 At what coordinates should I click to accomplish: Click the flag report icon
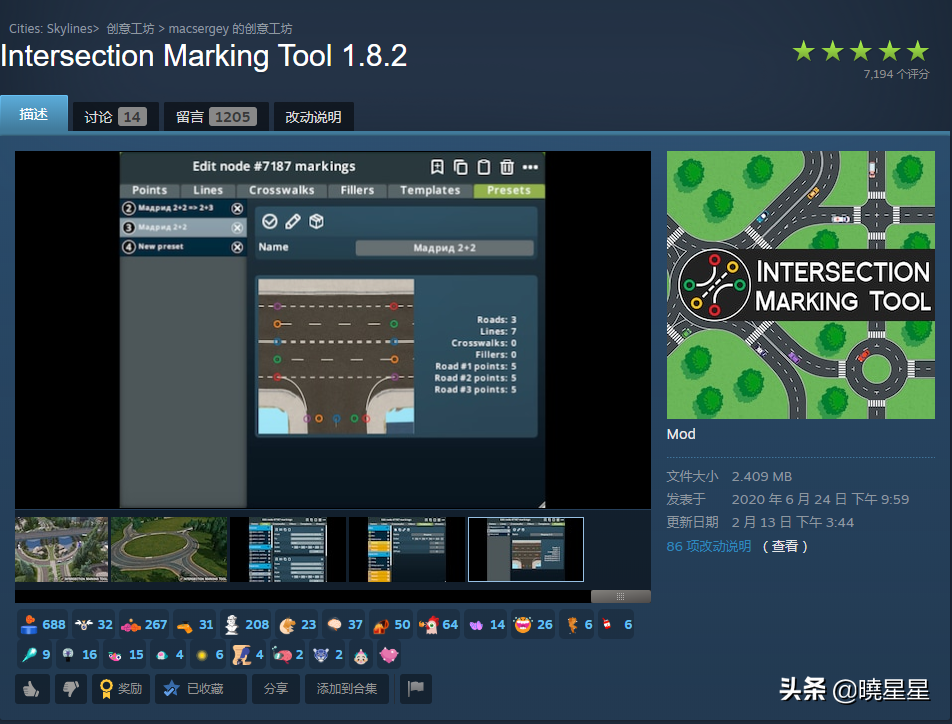click(415, 688)
